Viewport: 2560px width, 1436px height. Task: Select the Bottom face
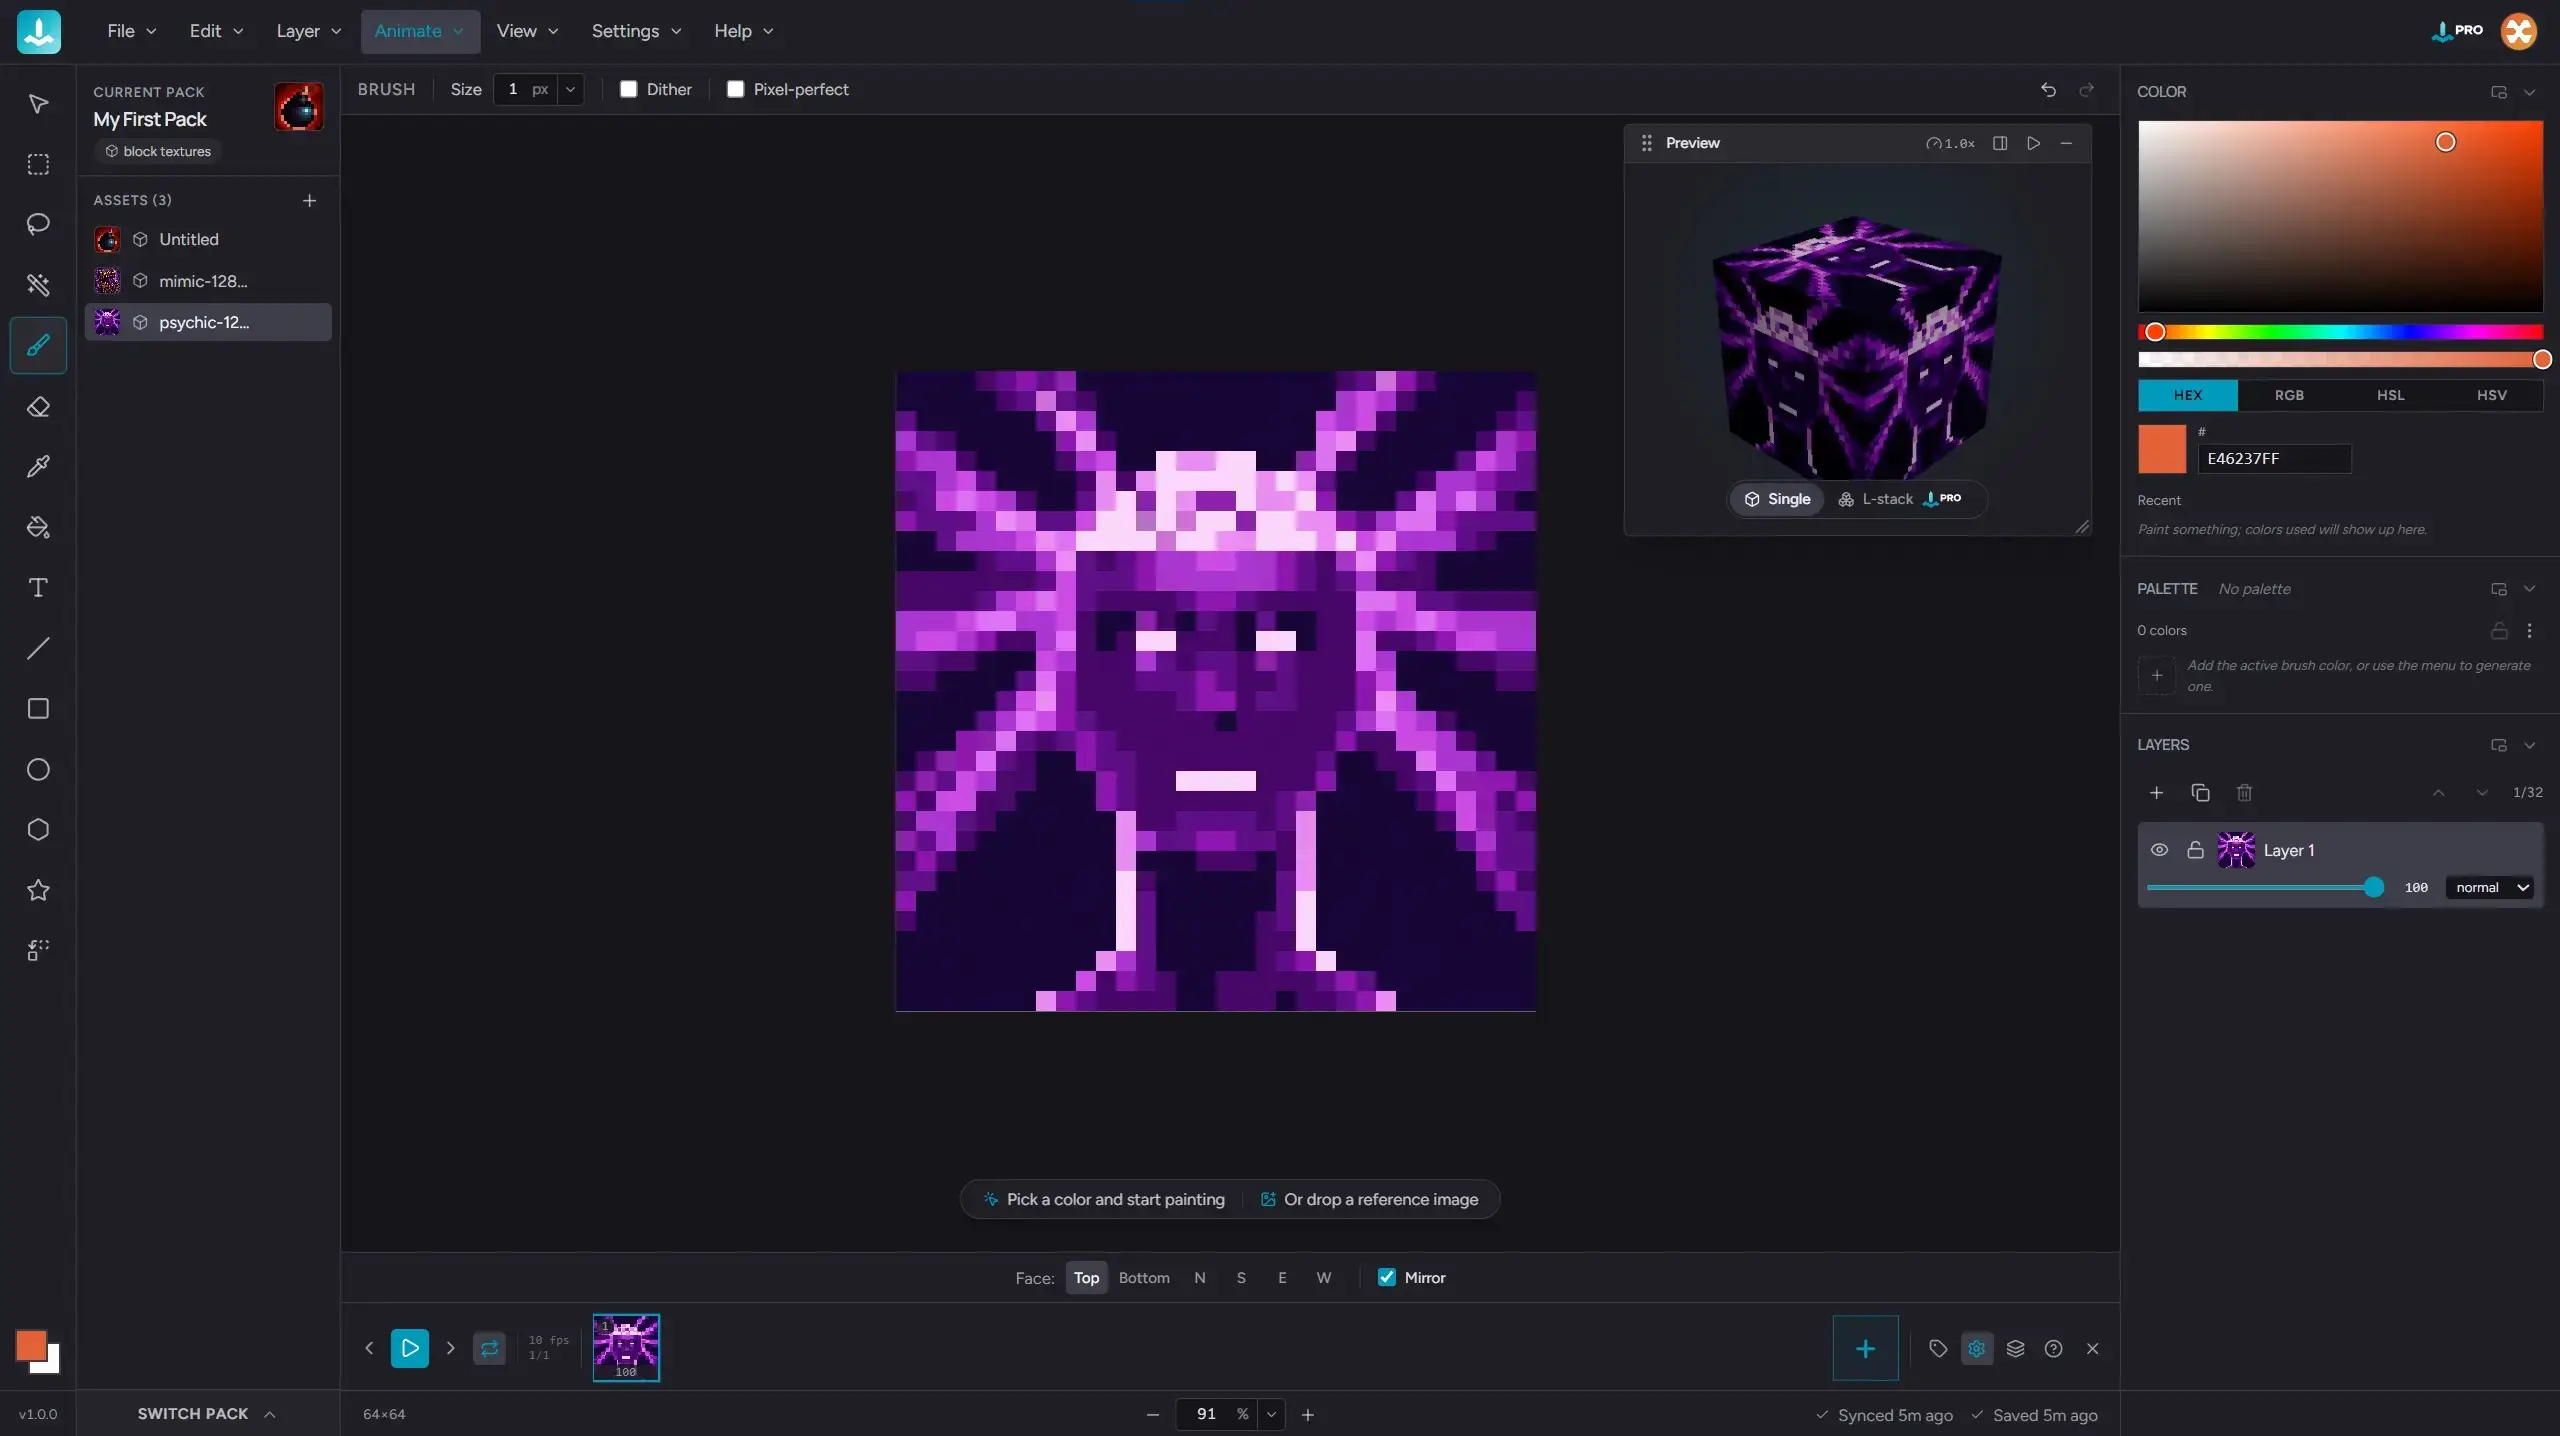pos(1144,1277)
